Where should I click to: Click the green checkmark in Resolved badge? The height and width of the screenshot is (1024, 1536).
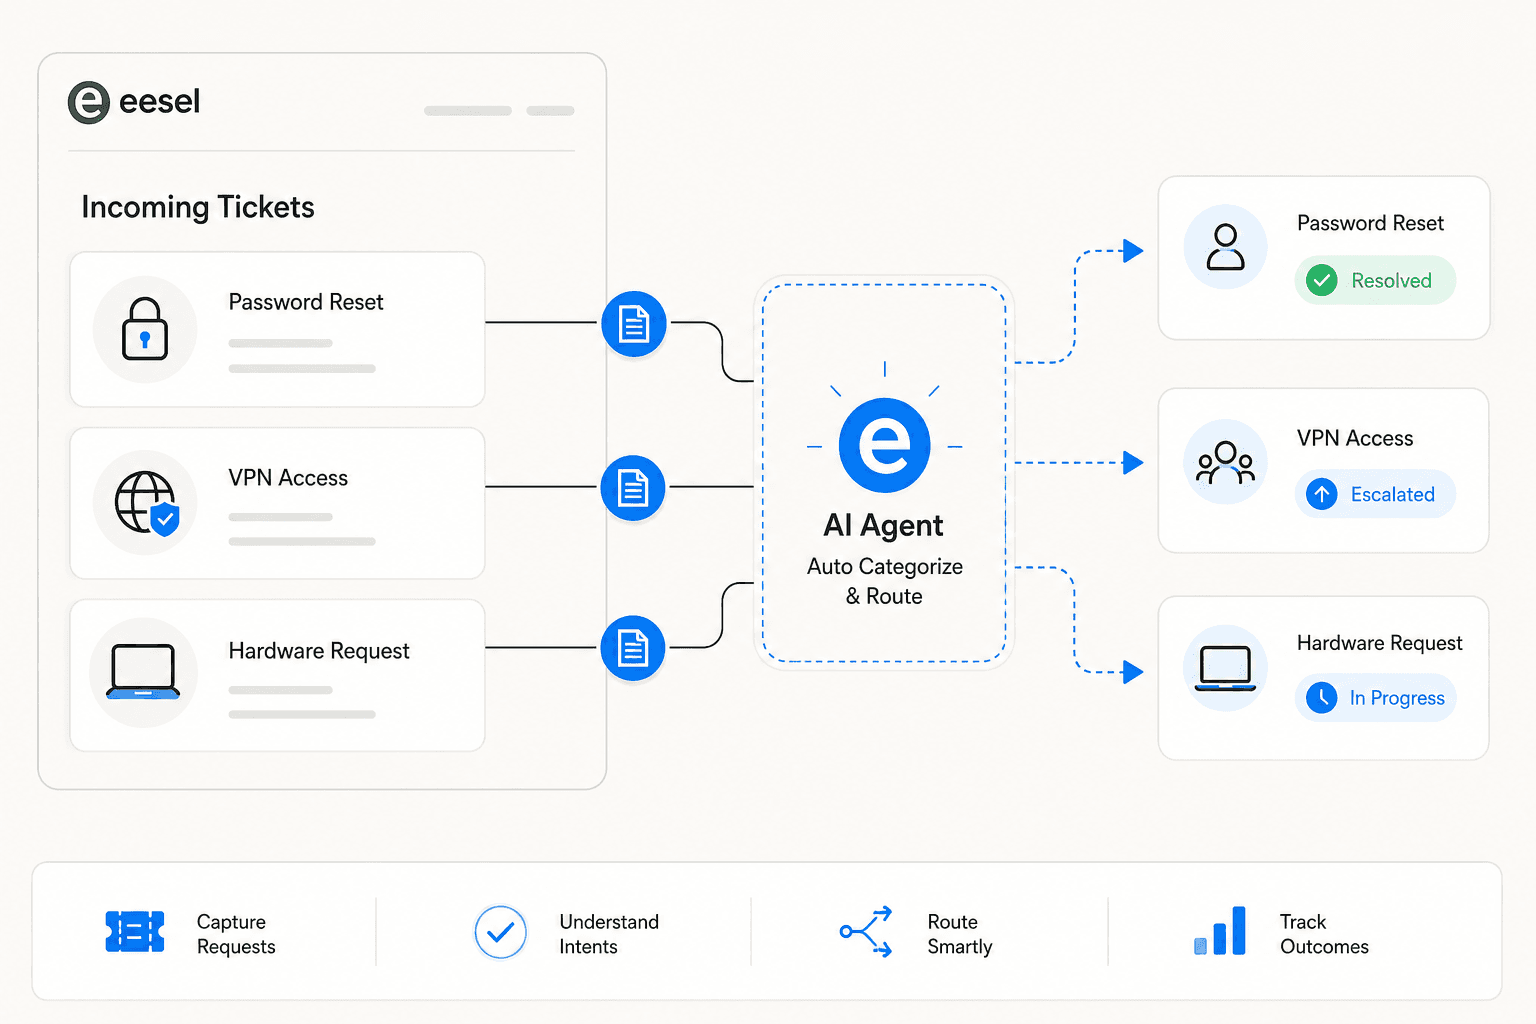1322,281
